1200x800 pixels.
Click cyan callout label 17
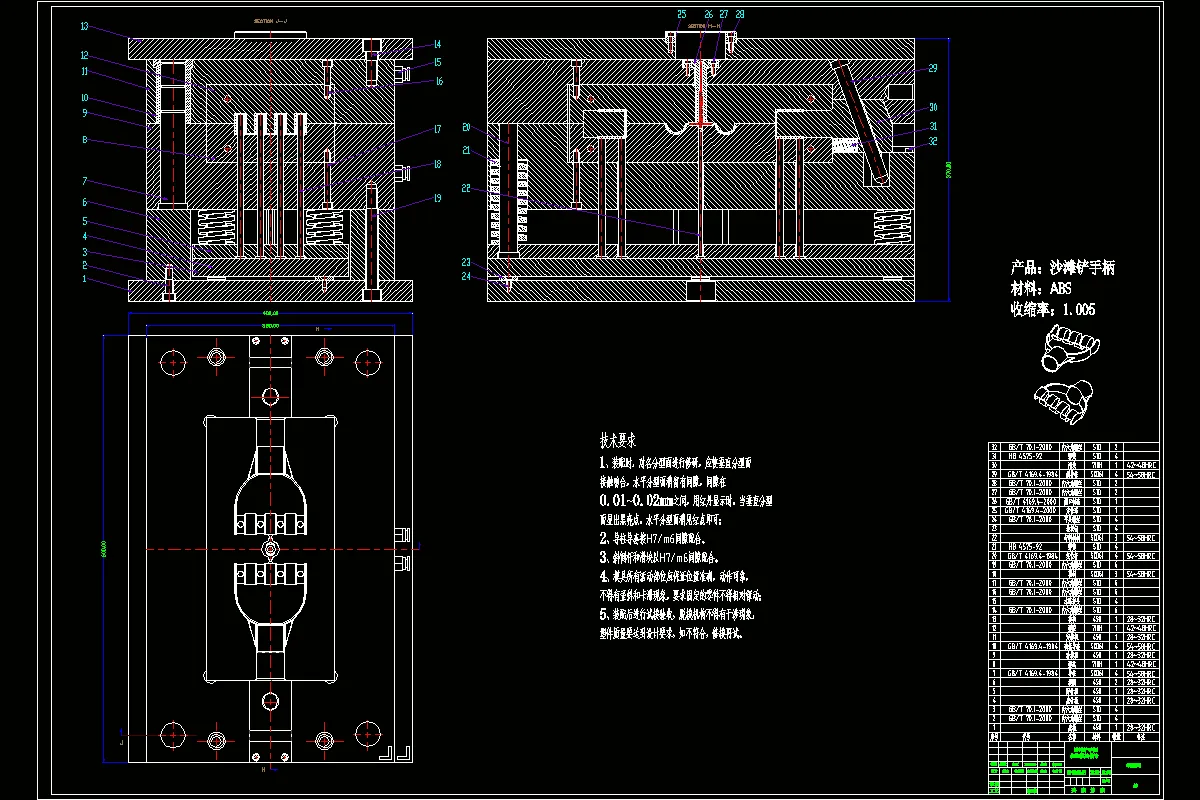point(438,129)
